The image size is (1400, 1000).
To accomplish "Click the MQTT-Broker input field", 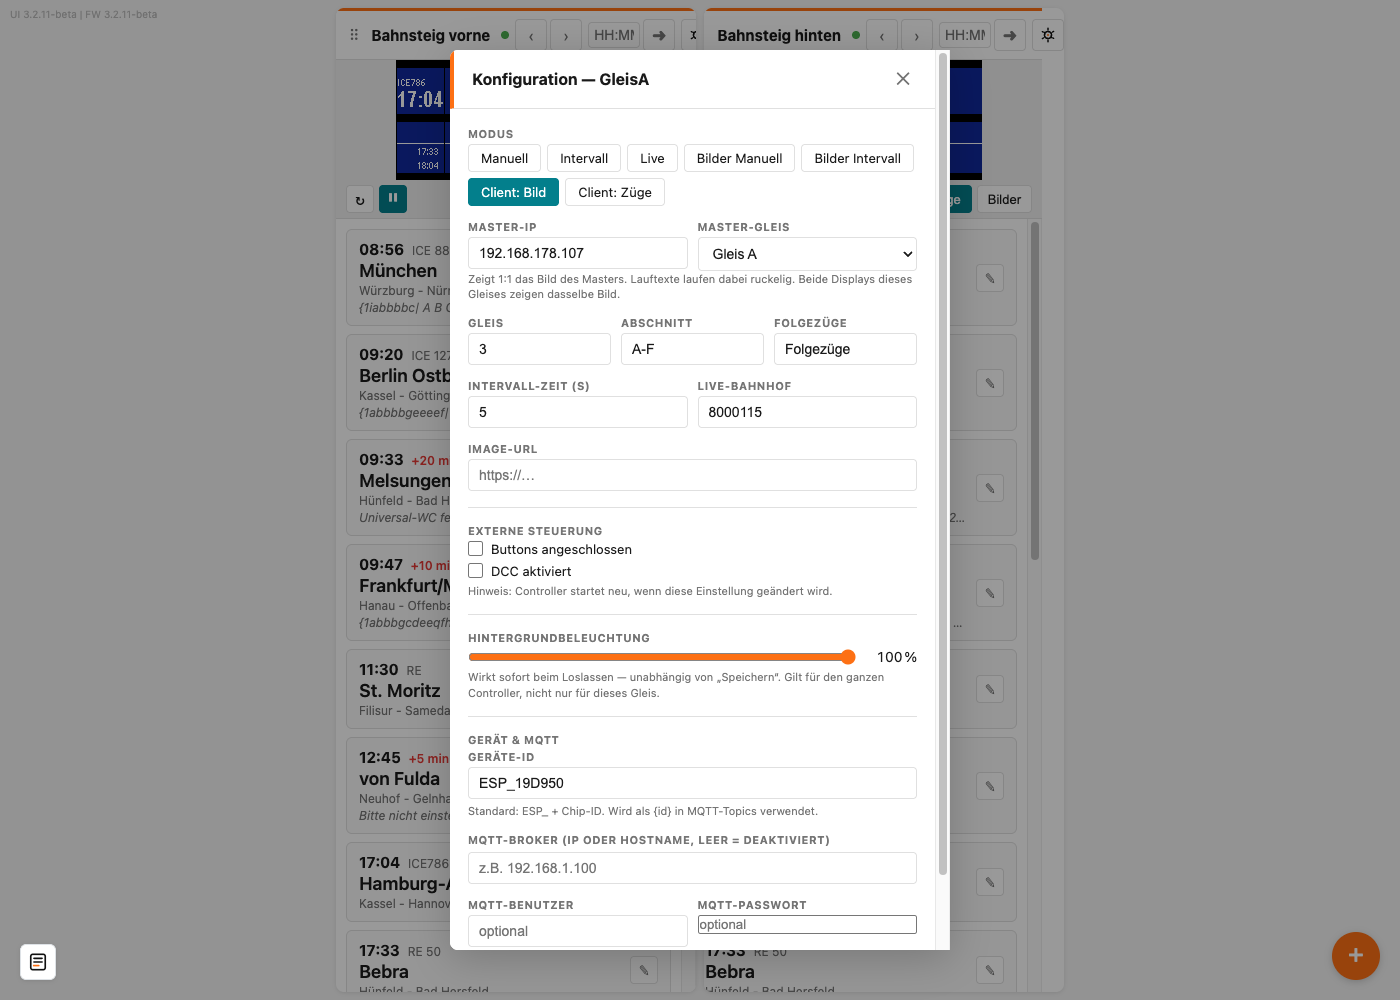I will 692,868.
